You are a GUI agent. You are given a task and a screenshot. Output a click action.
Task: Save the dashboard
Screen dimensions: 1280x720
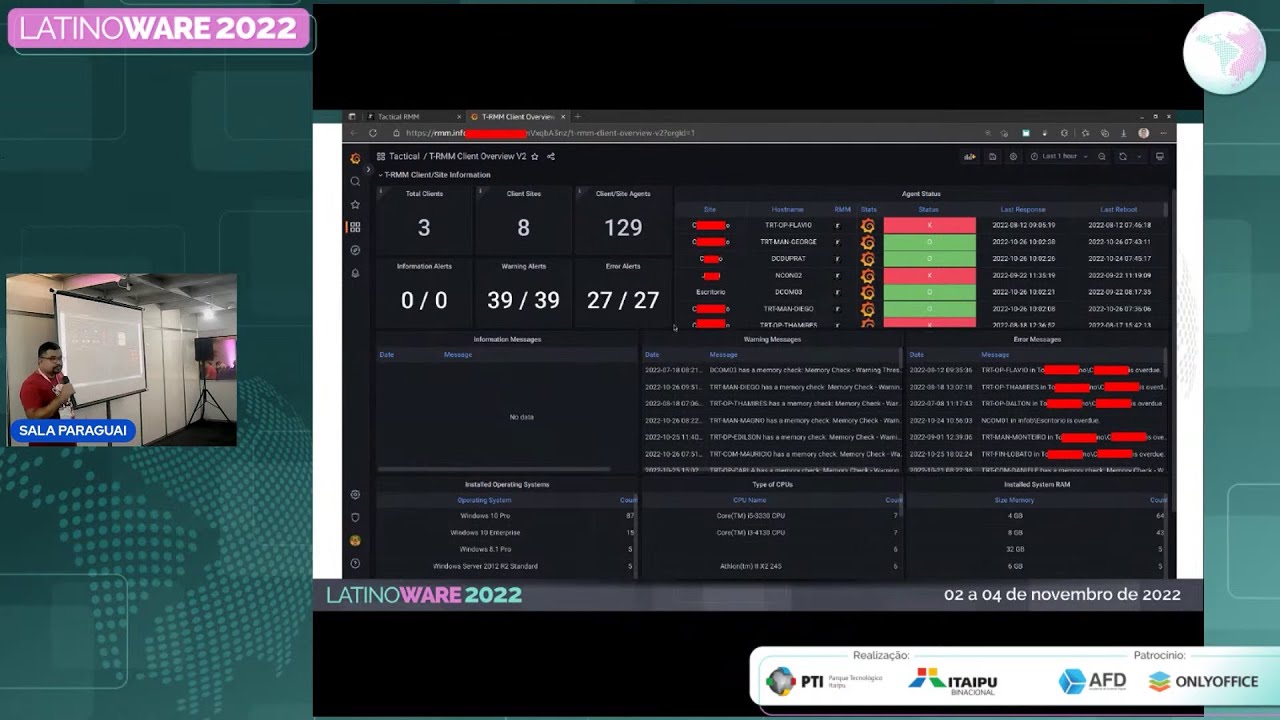[992, 156]
